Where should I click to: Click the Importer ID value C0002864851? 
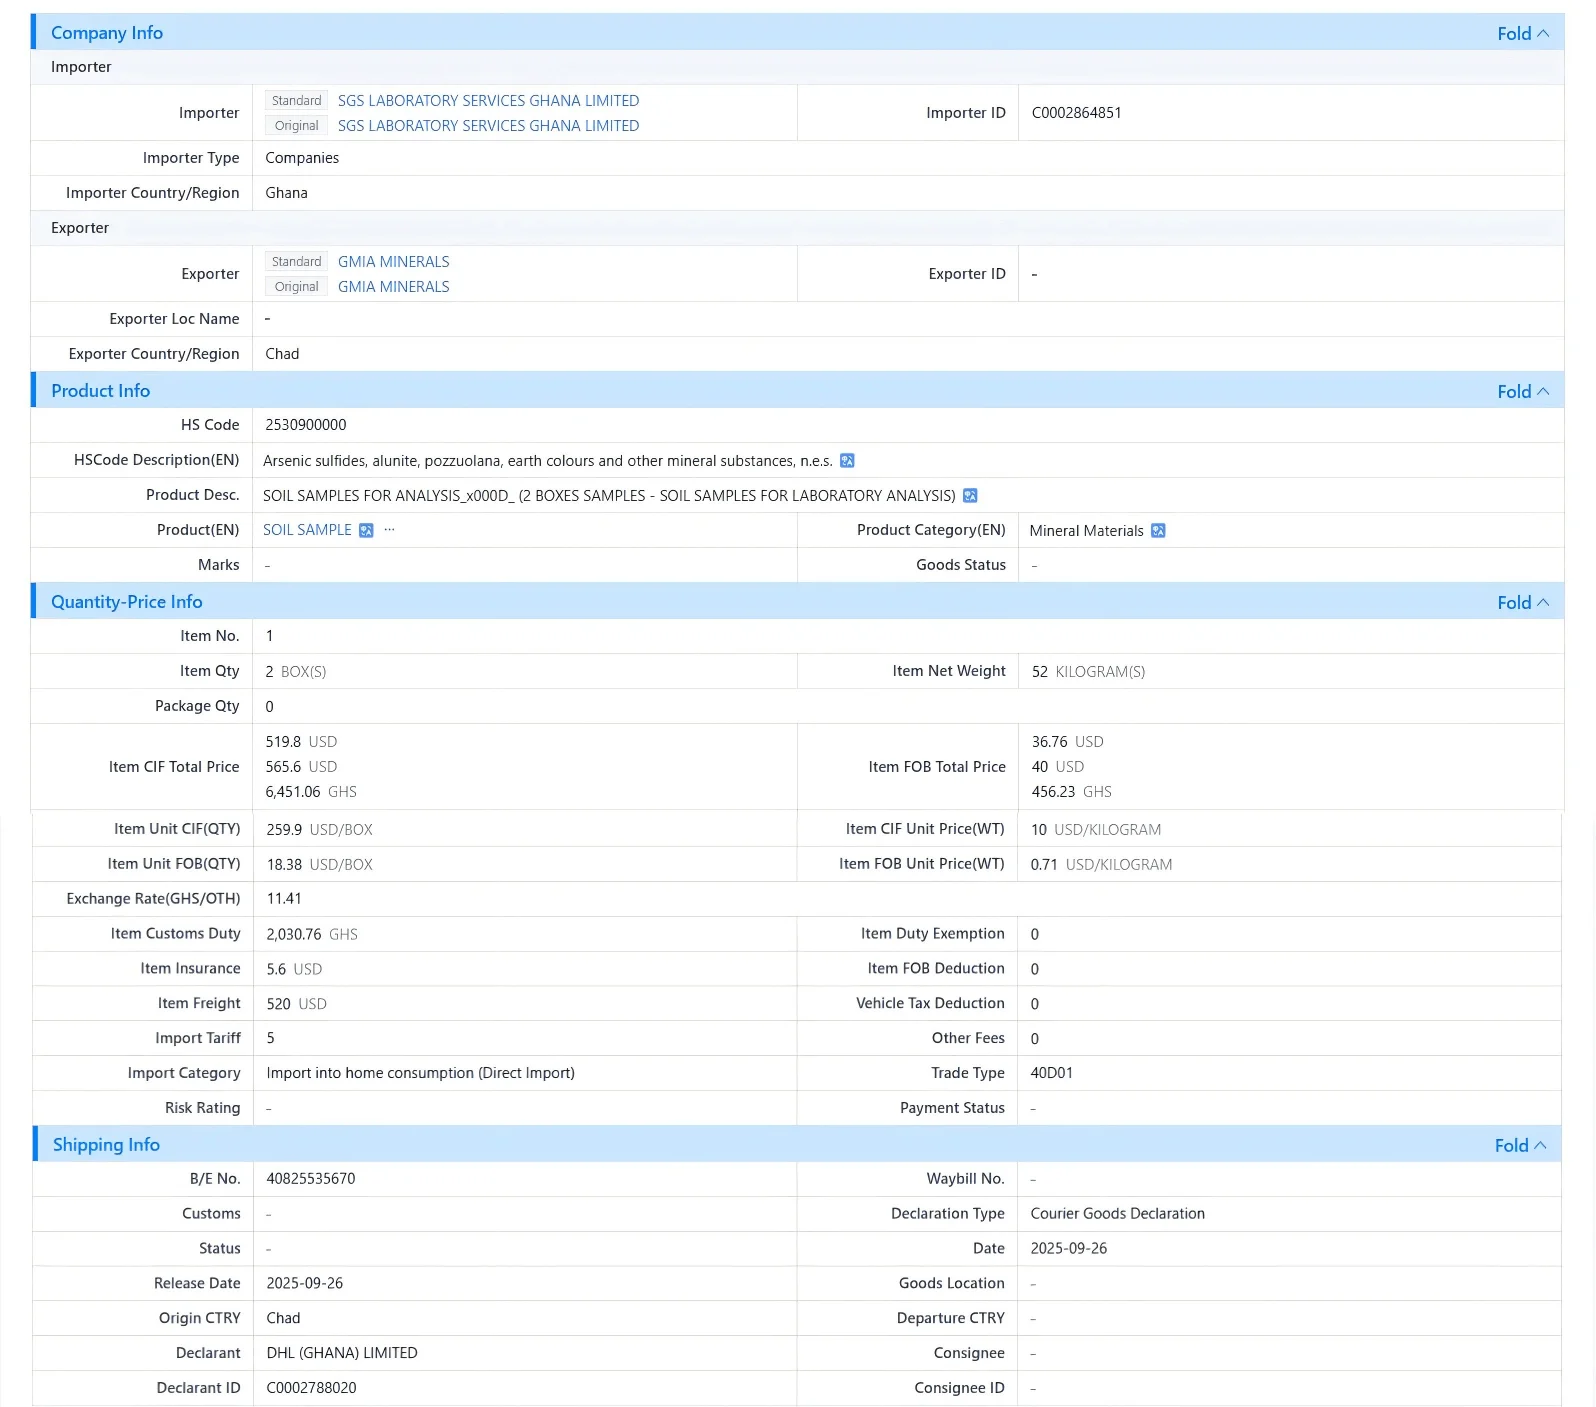(x=1076, y=113)
